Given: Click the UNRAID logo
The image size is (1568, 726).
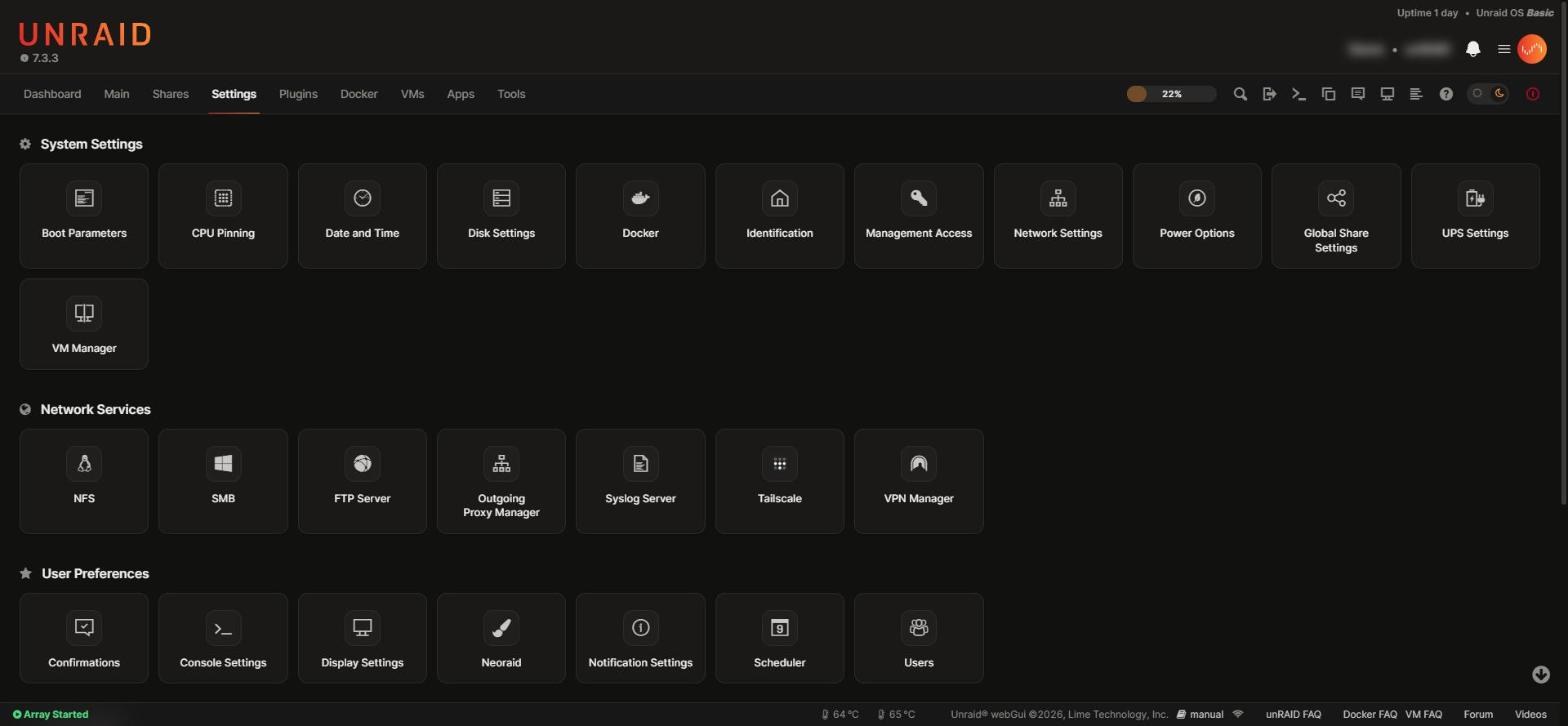Looking at the screenshot, I should (x=85, y=35).
